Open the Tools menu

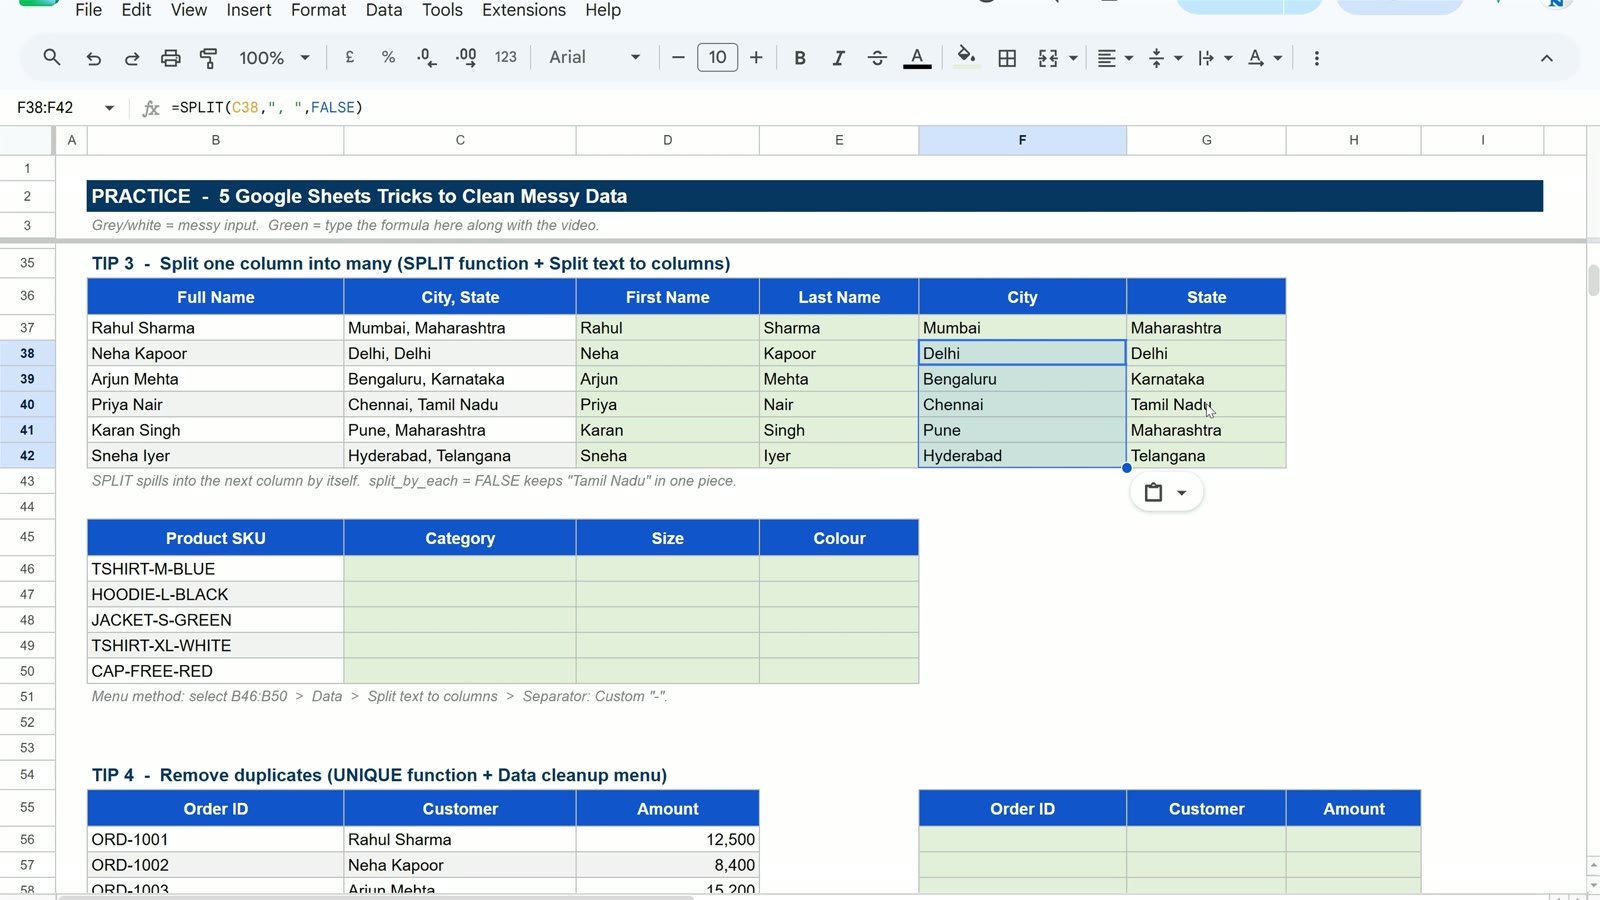(442, 10)
